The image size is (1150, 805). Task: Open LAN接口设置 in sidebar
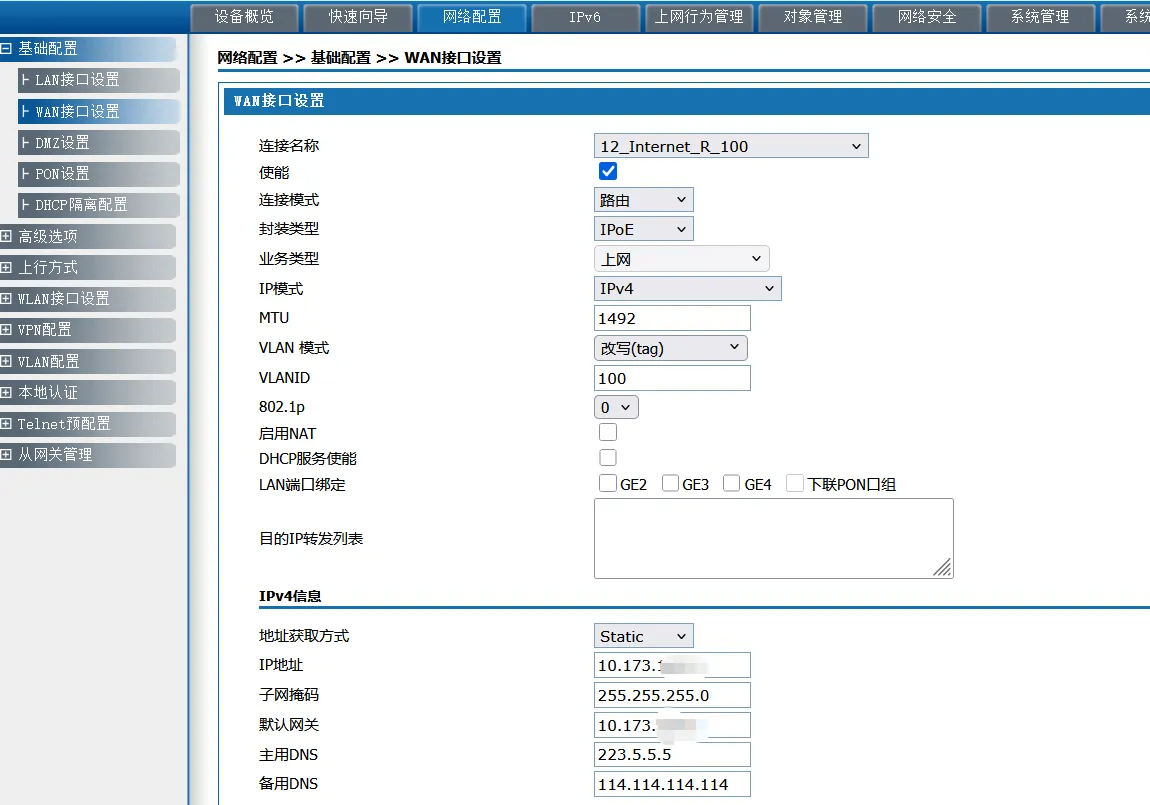tap(98, 80)
